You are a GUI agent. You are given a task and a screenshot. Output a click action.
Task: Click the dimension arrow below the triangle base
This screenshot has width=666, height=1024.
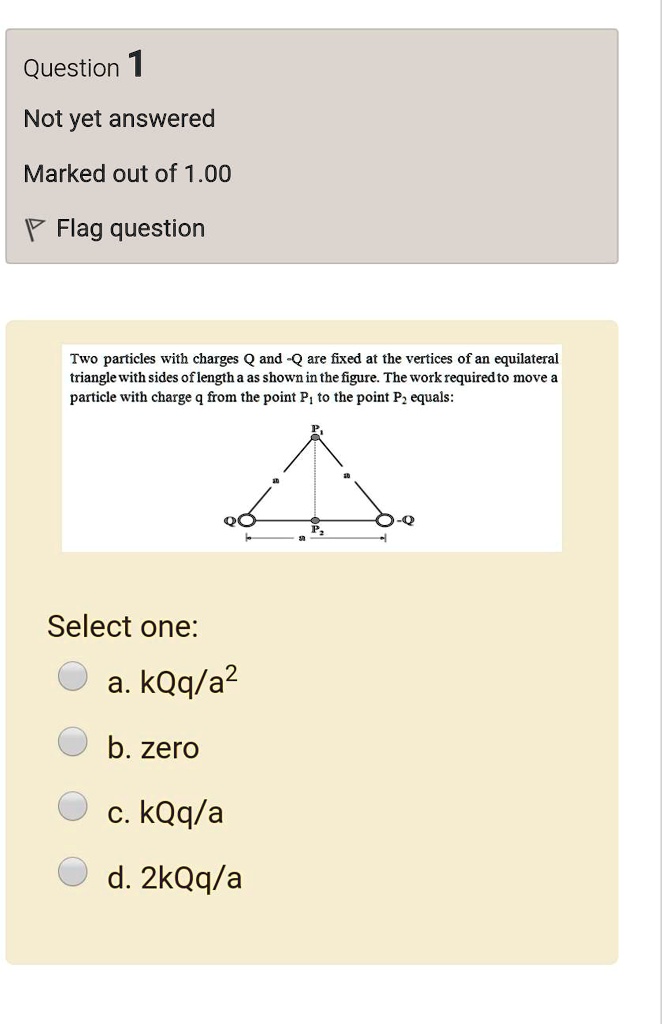click(x=315, y=538)
